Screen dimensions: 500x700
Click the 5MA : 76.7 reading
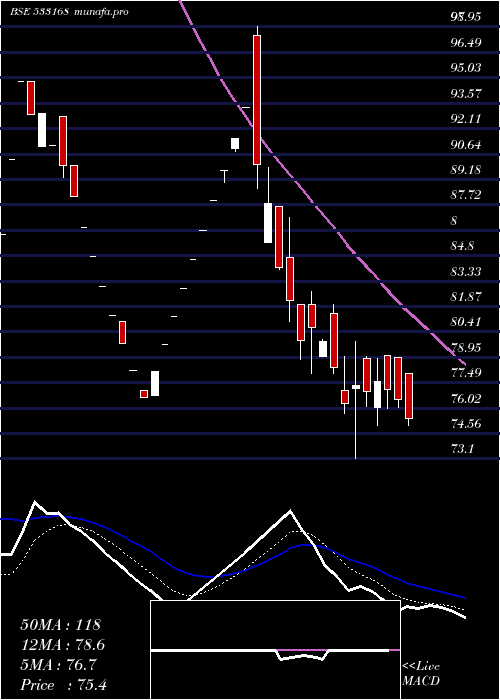click(x=58, y=665)
